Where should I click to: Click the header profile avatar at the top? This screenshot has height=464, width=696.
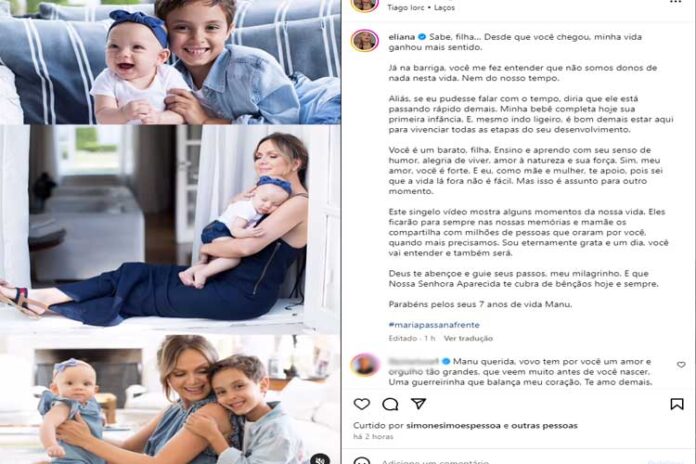click(x=364, y=4)
